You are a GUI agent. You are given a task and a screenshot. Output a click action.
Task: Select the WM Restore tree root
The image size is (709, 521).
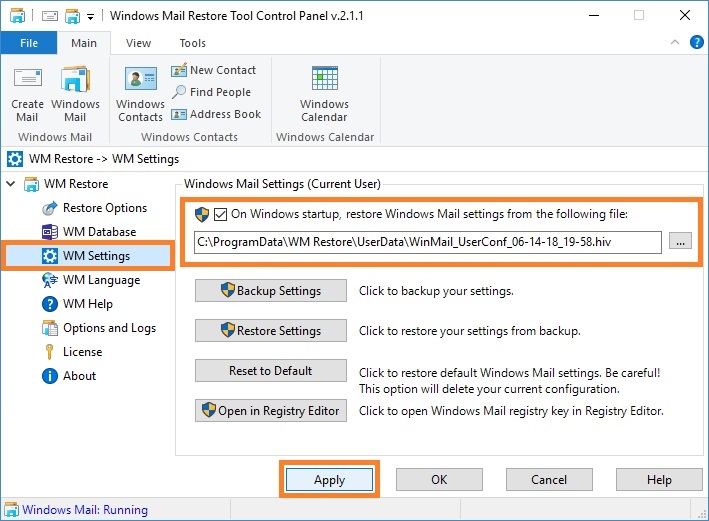click(x=66, y=184)
